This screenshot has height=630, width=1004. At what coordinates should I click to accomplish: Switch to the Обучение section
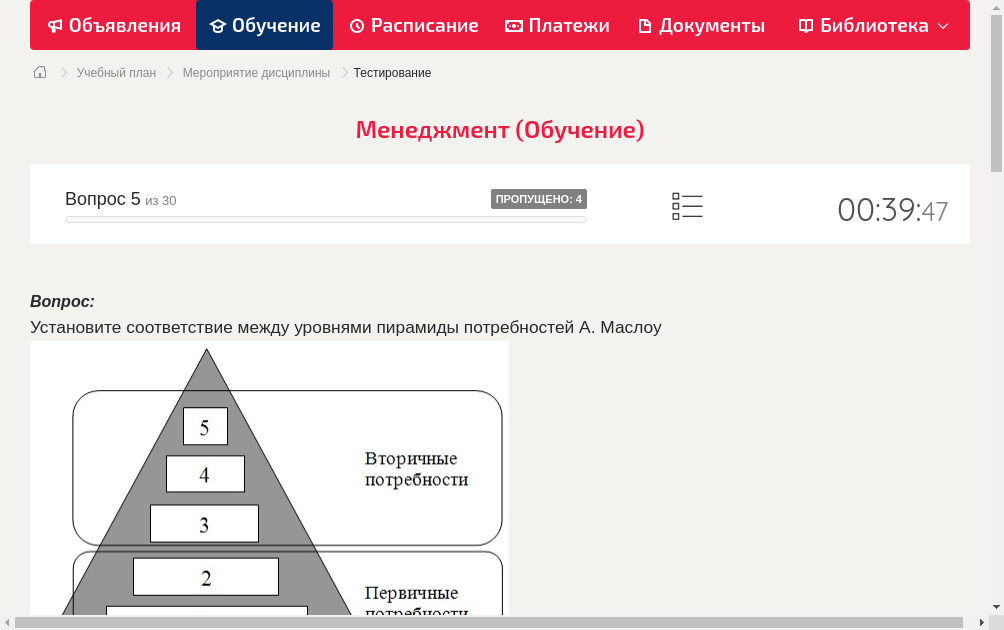(264, 25)
